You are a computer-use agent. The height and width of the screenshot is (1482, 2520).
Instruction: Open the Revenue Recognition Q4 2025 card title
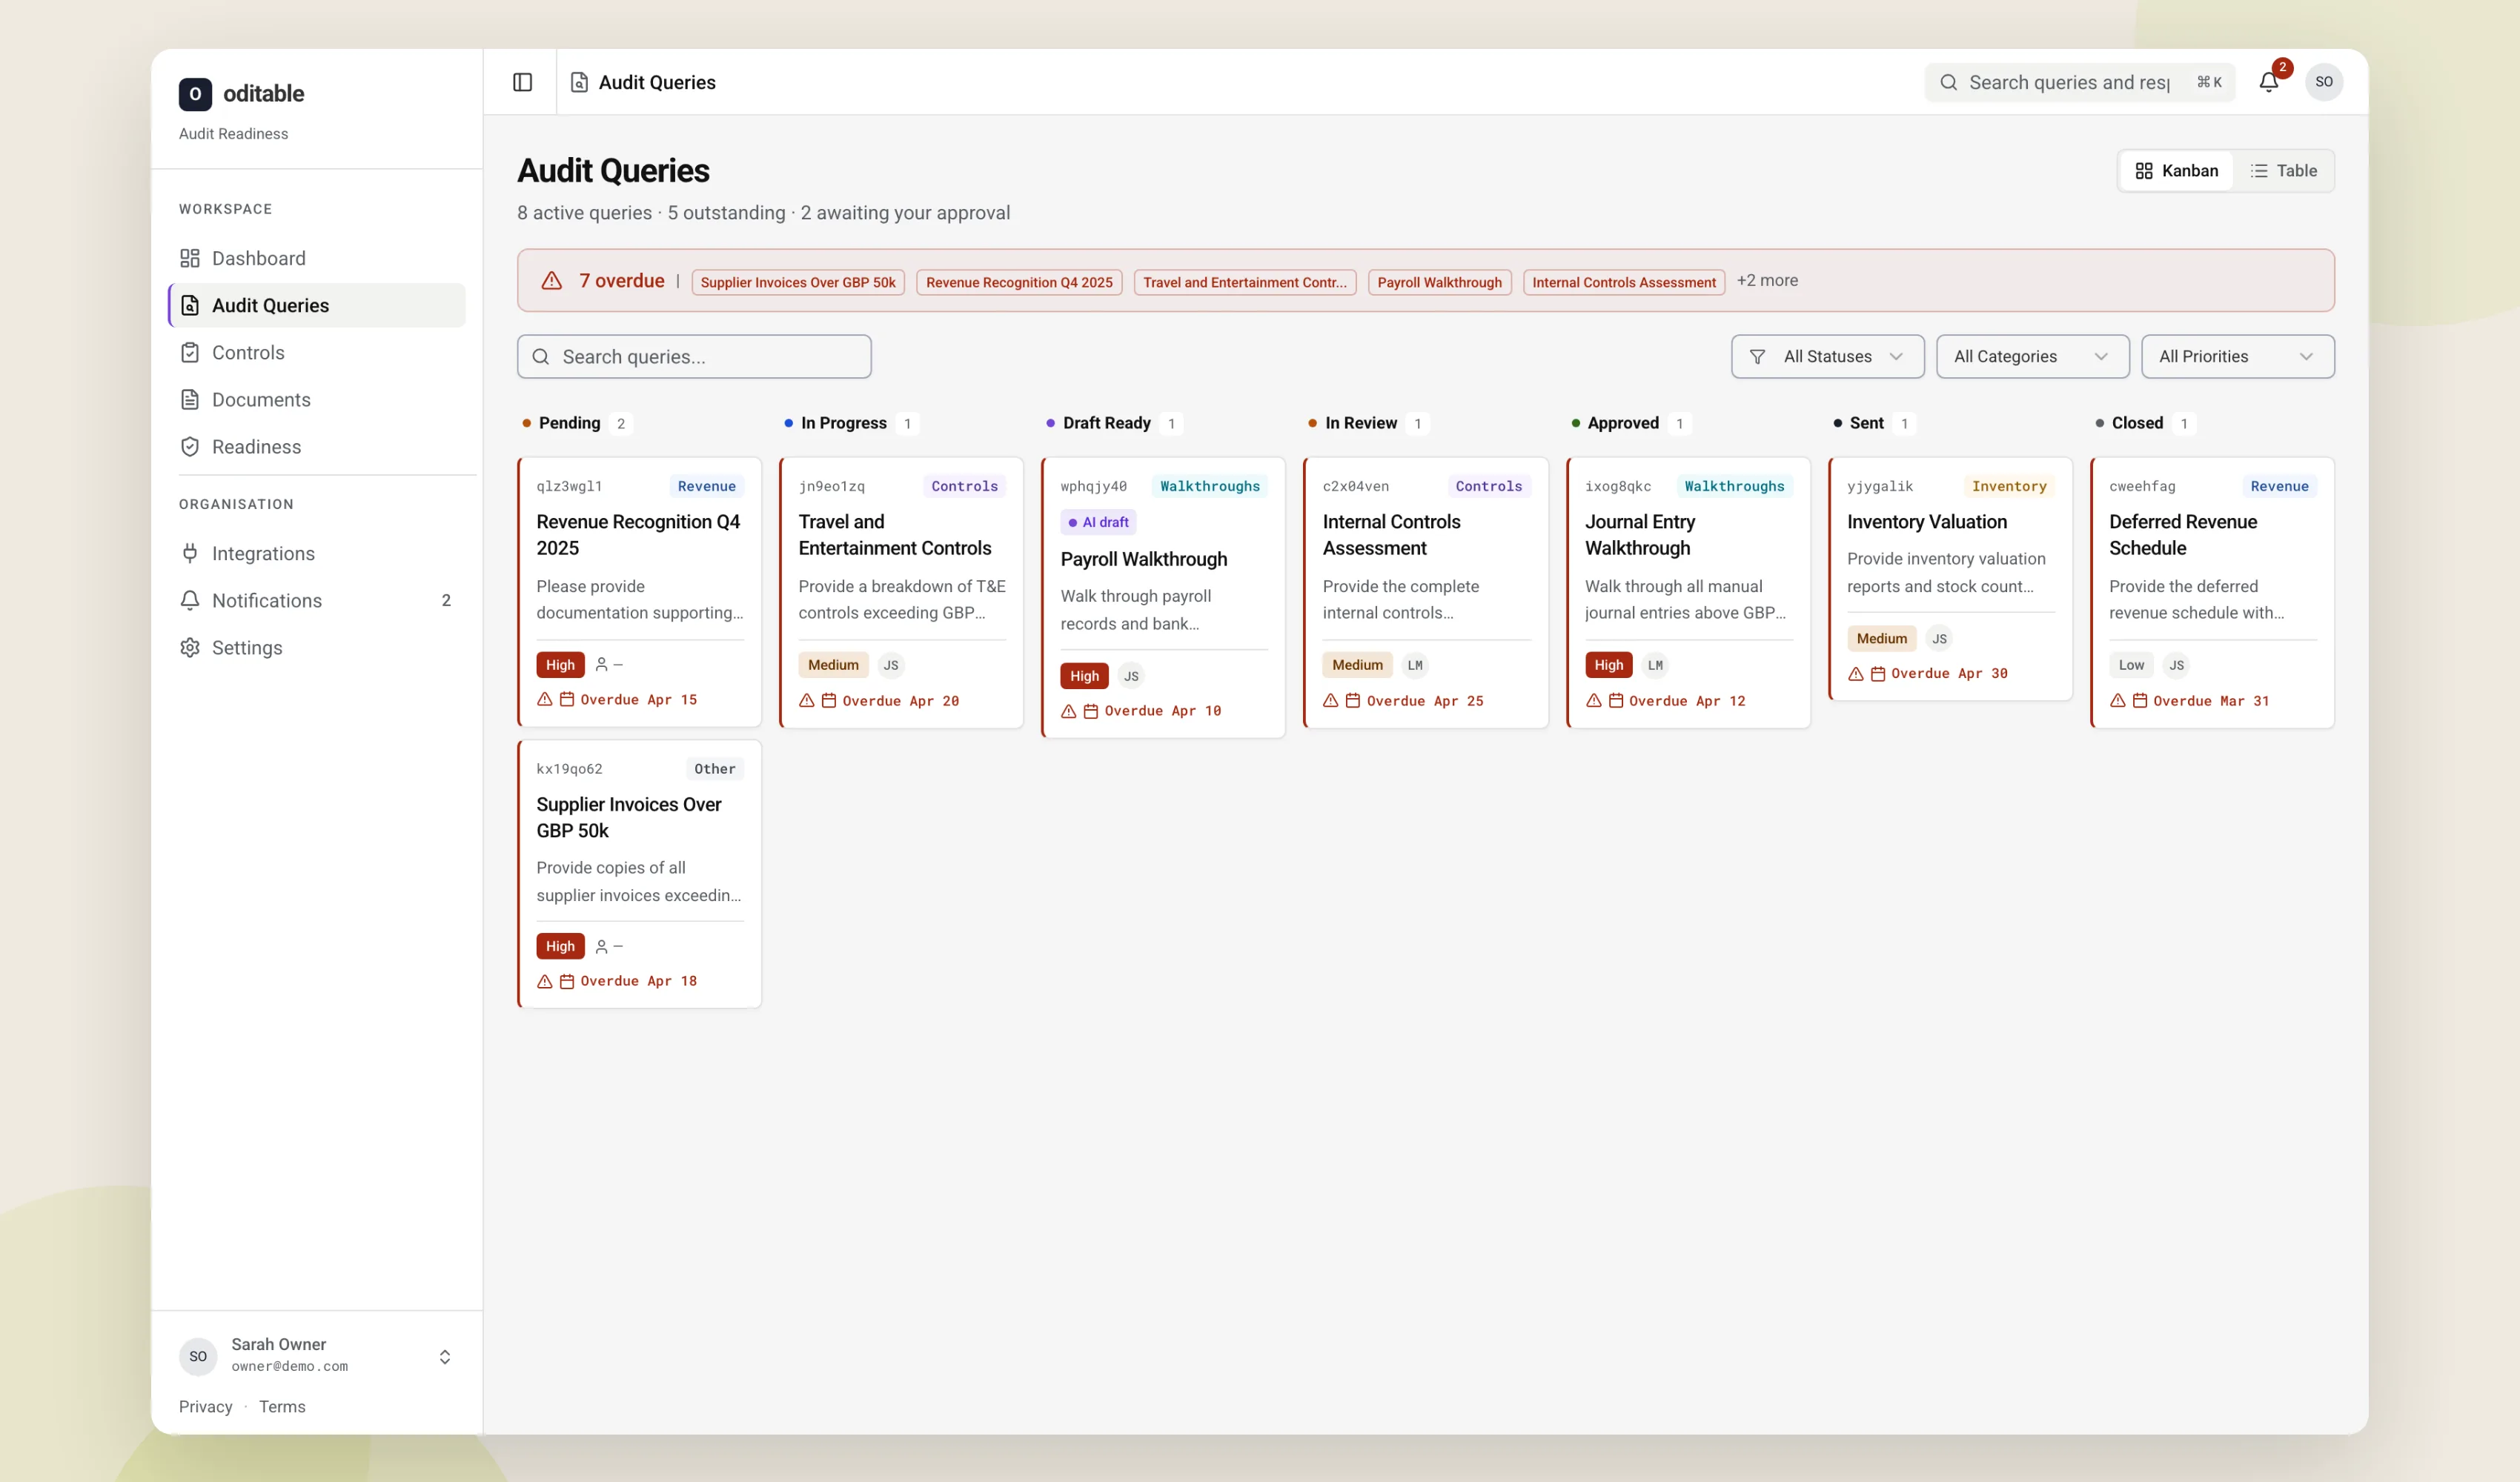pos(638,535)
